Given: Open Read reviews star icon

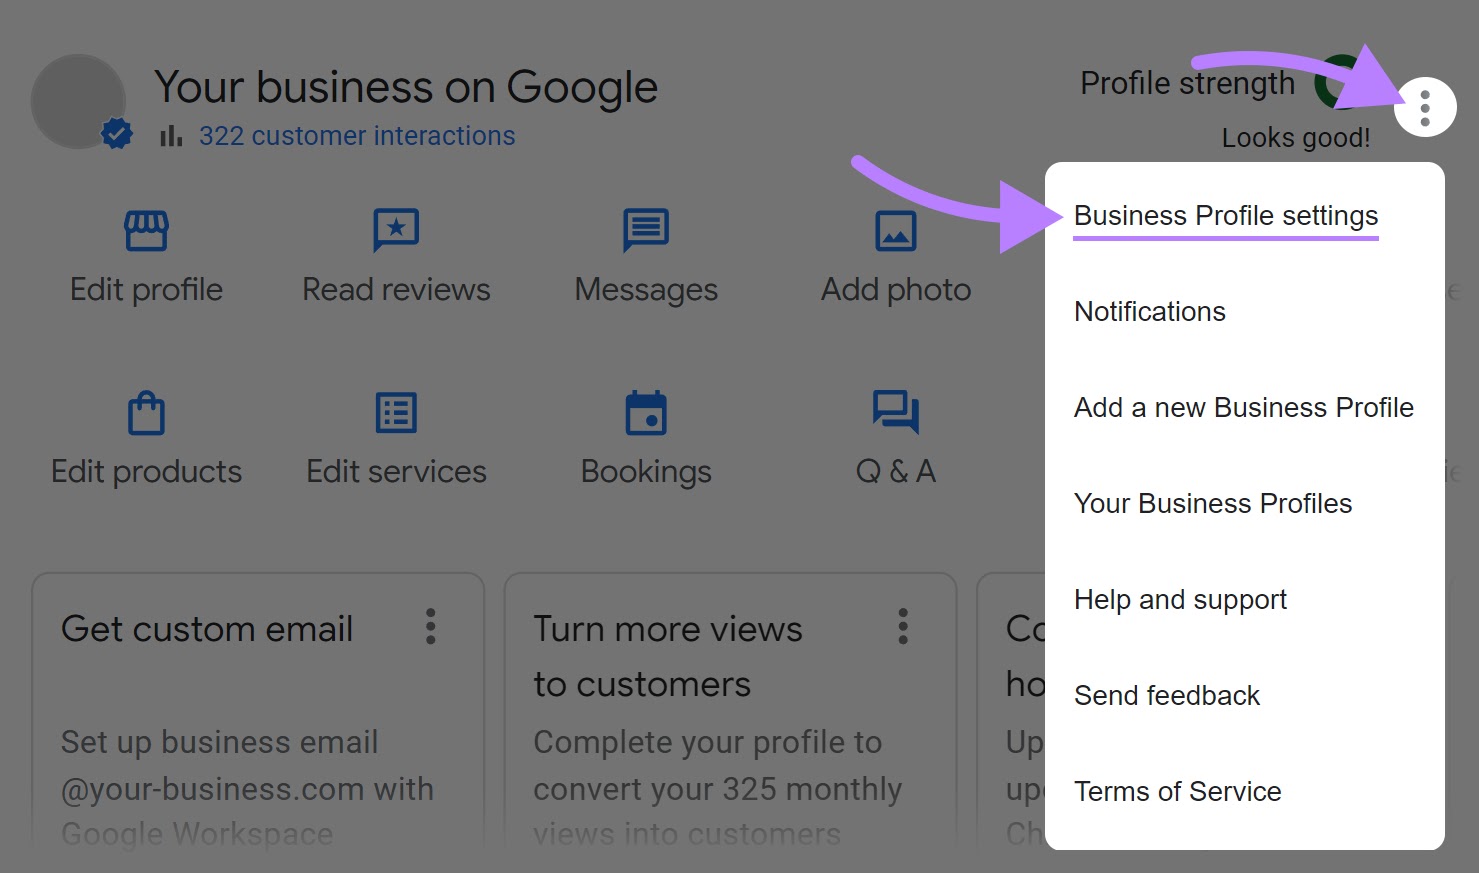Looking at the screenshot, I should pyautogui.click(x=396, y=231).
